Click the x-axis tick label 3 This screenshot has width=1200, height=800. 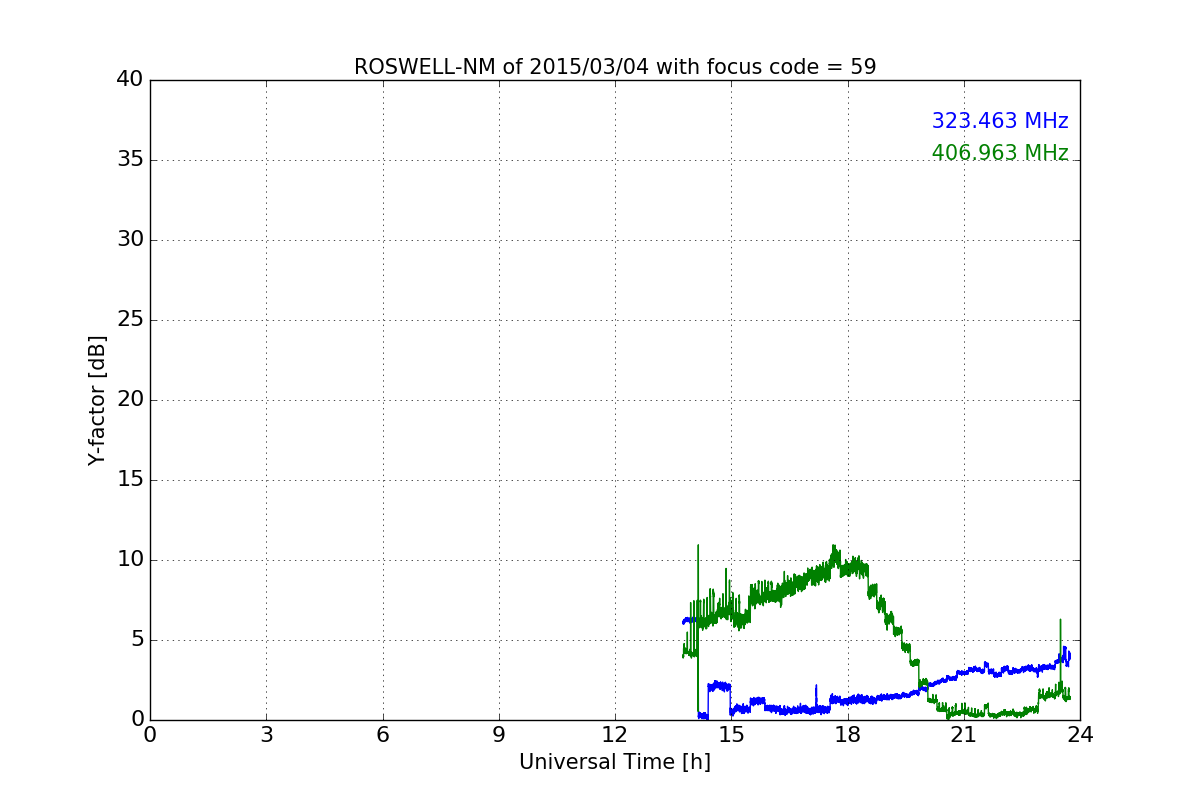266,735
